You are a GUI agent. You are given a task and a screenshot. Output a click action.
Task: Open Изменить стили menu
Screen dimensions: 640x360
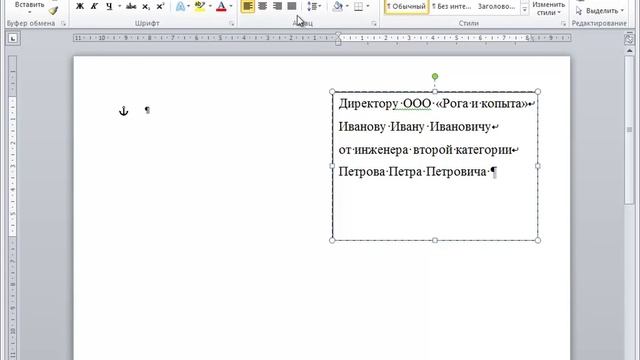[548, 8]
